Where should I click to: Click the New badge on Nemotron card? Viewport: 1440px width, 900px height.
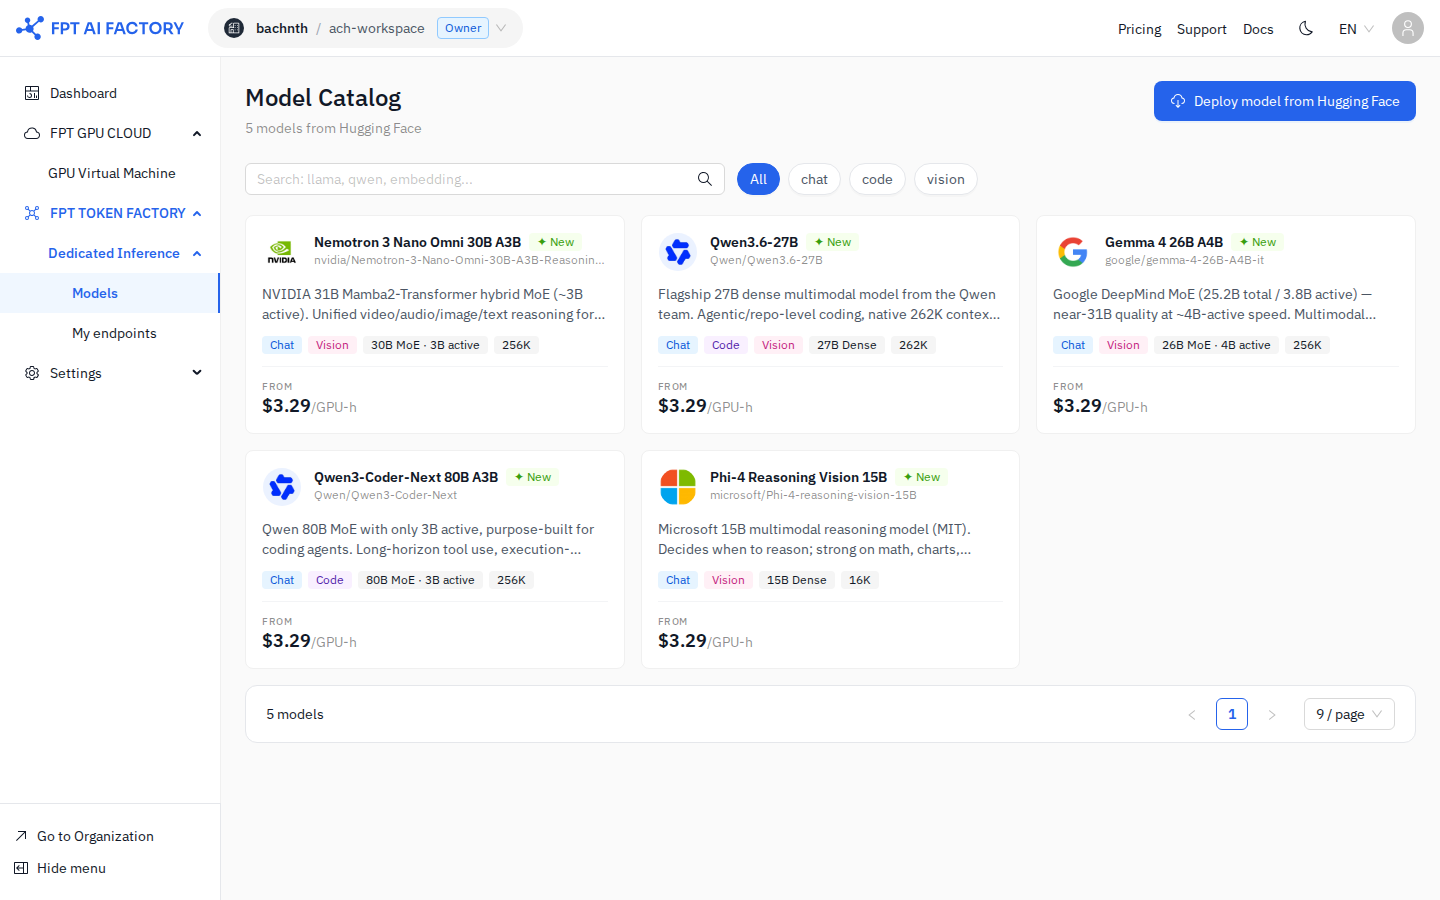click(x=556, y=242)
